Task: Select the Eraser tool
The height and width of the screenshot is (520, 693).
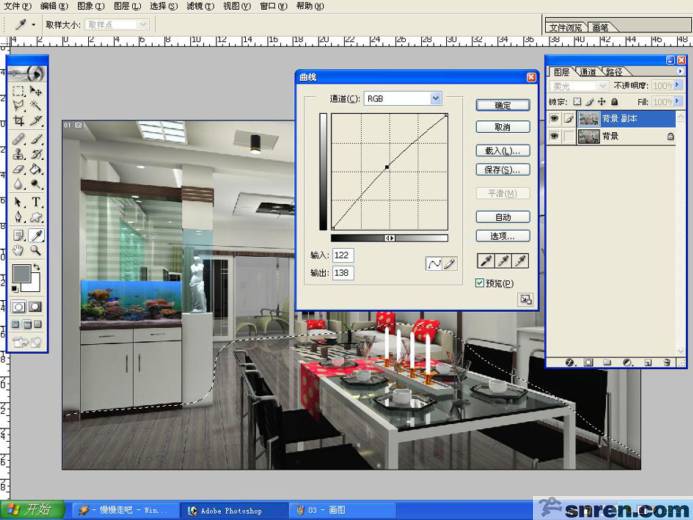Action: pyautogui.click(x=18, y=169)
